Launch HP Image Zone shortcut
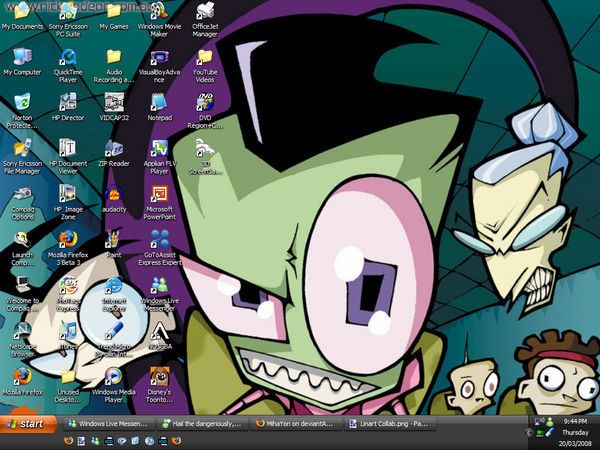600x450 pixels. pyautogui.click(x=68, y=203)
